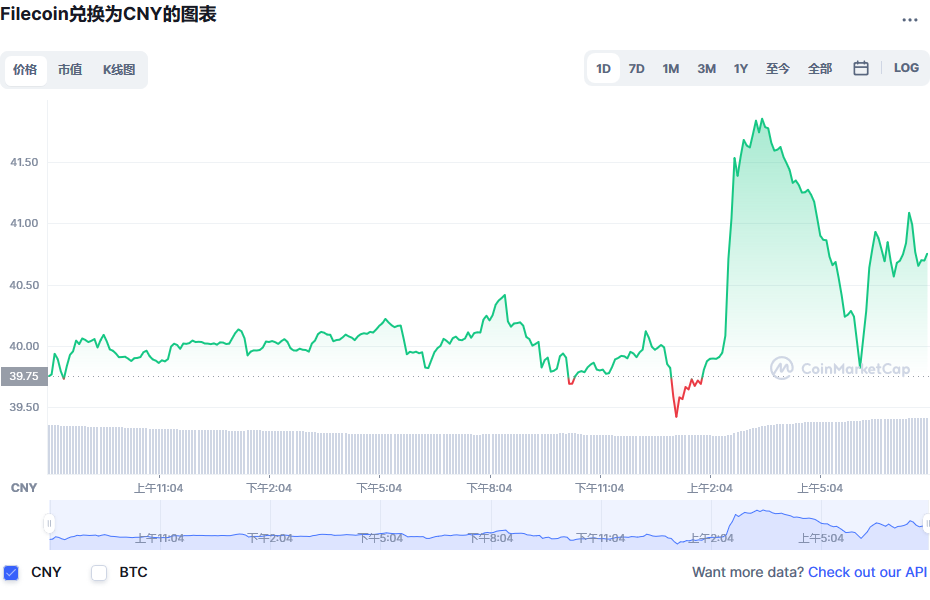This screenshot has height=600, width=930.
Task: Click the 39.50 y-axis label
Action: [x=24, y=407]
